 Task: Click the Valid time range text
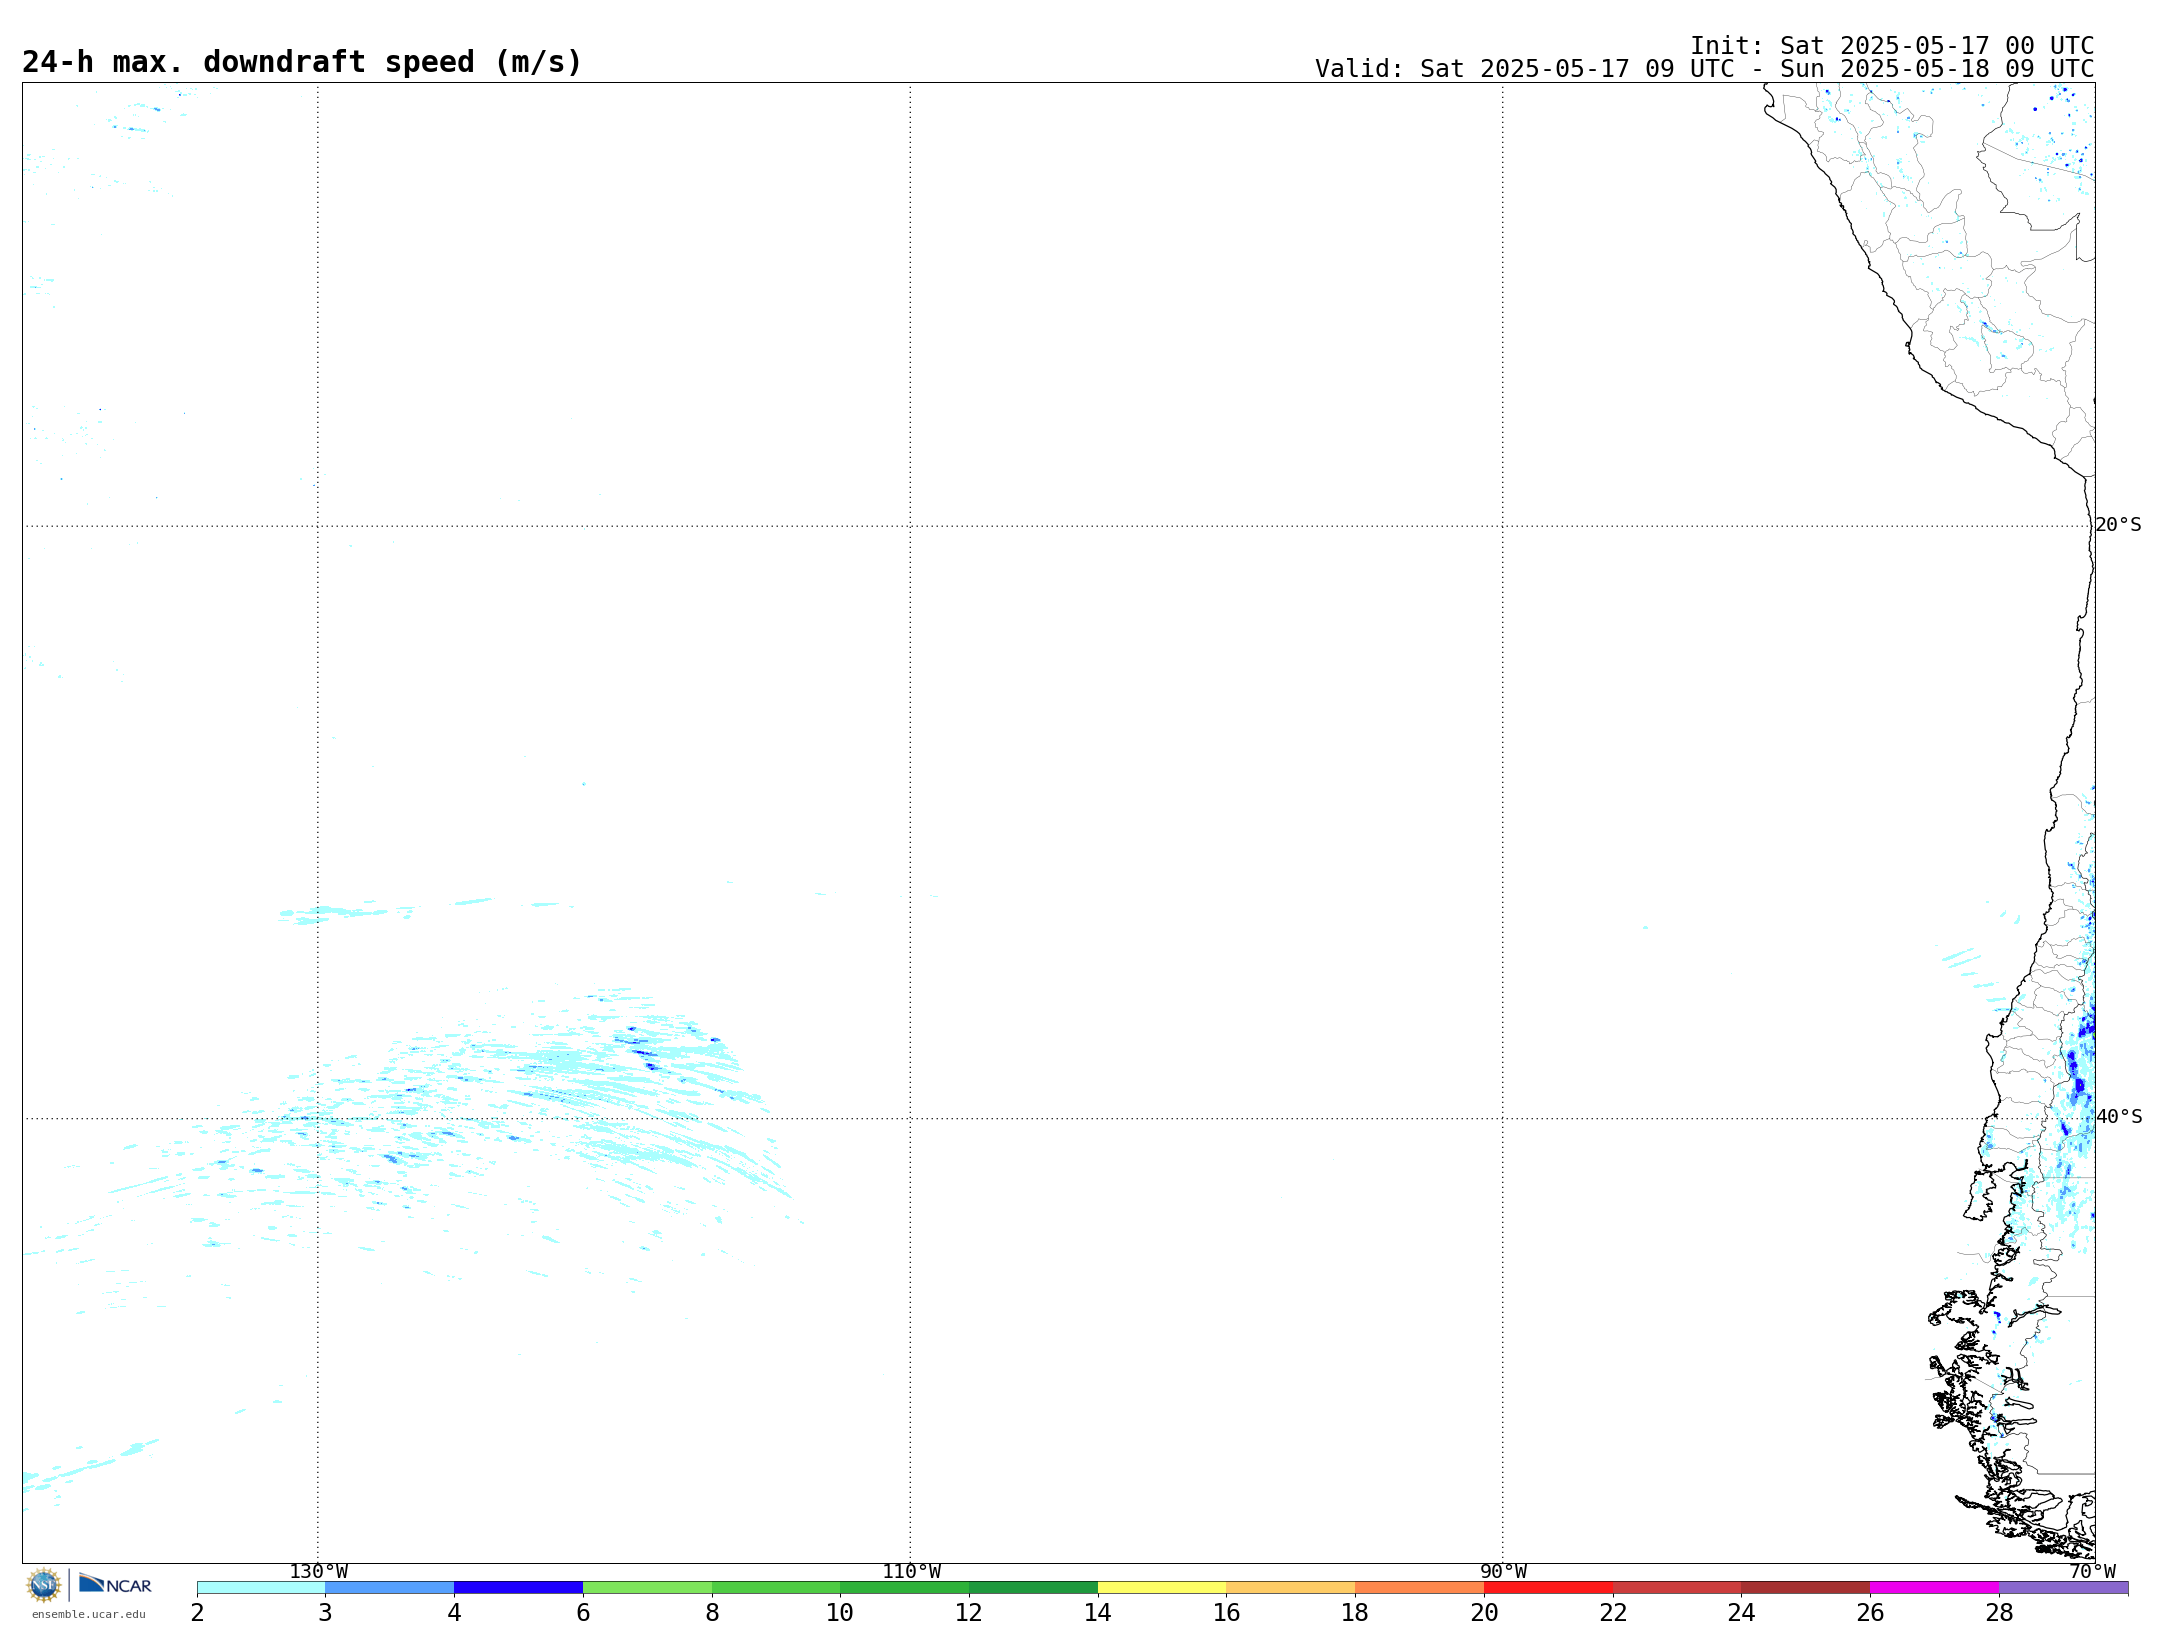pos(1704,69)
